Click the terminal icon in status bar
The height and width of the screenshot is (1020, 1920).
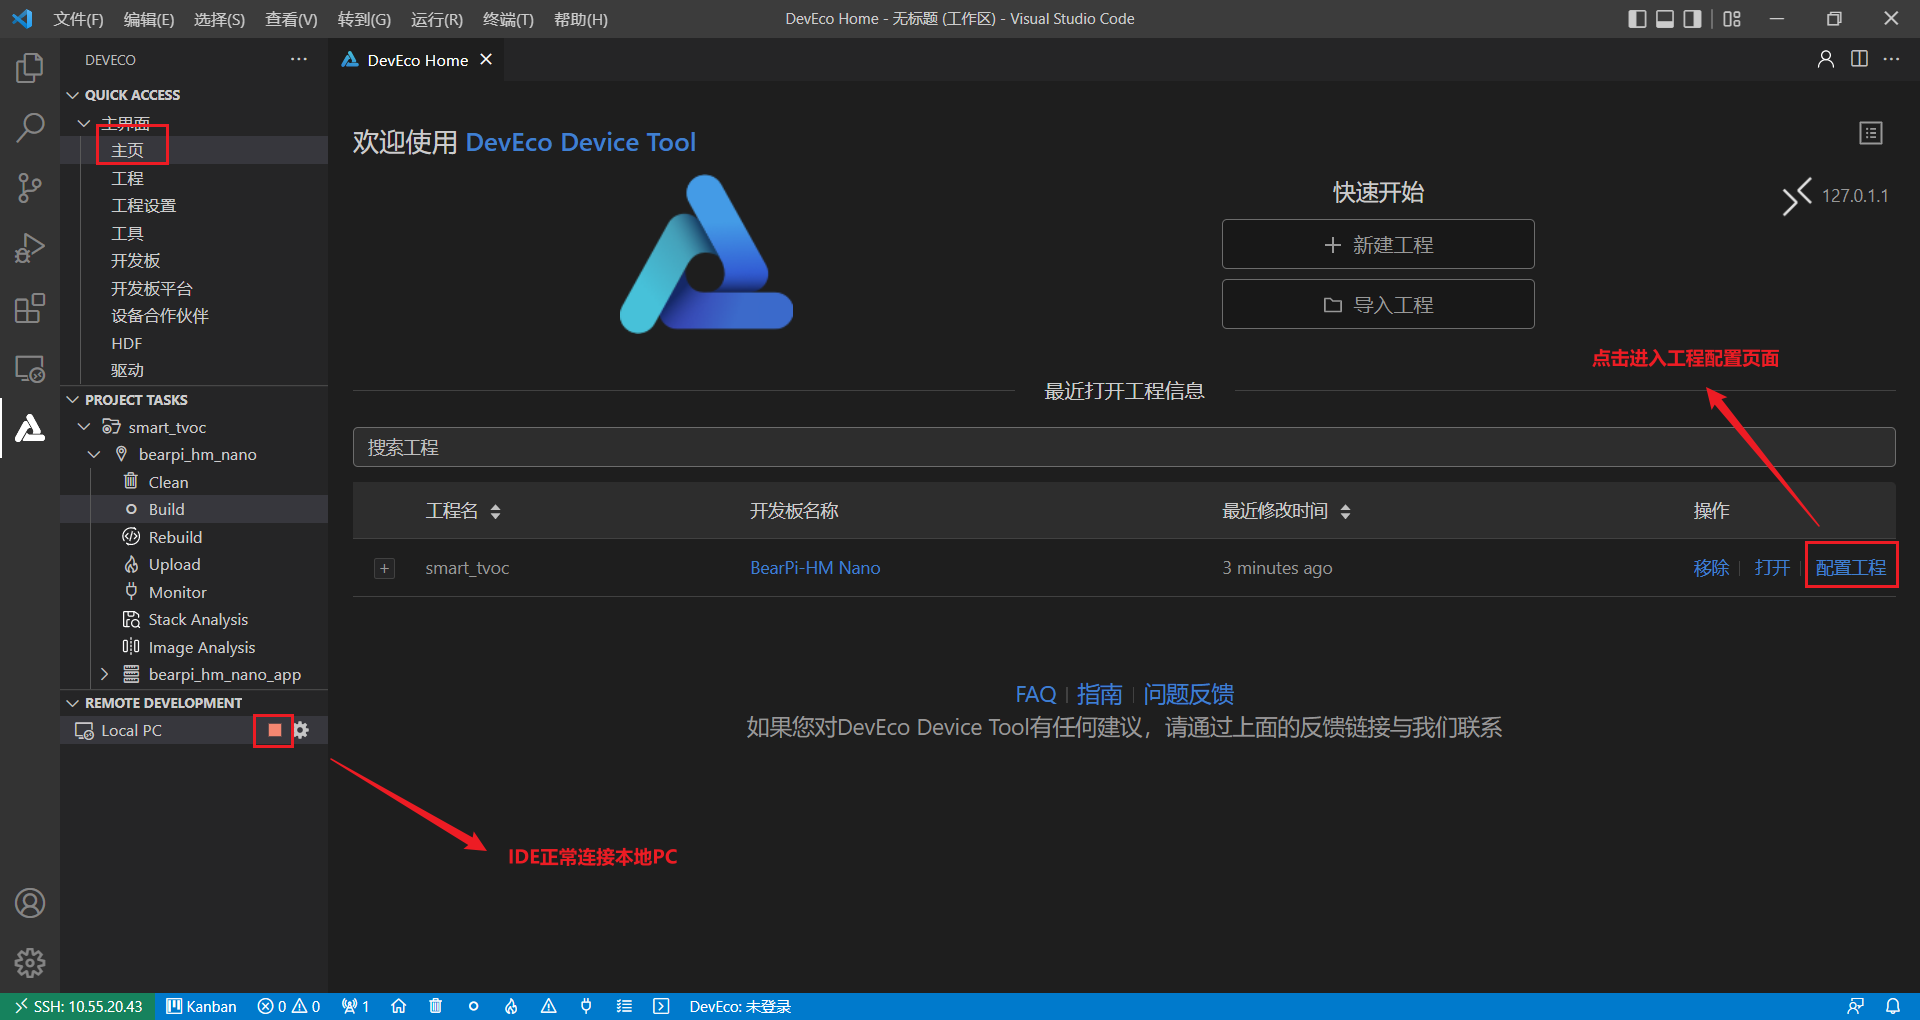[x=661, y=1006]
